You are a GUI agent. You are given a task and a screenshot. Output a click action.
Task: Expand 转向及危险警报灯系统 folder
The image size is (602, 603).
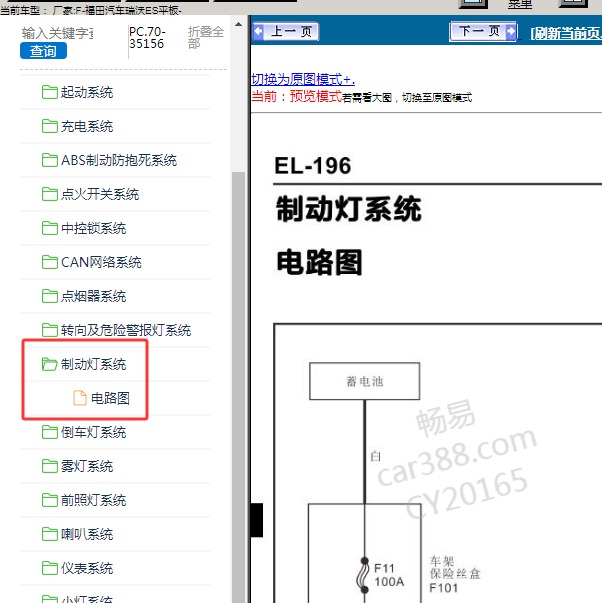(126, 330)
